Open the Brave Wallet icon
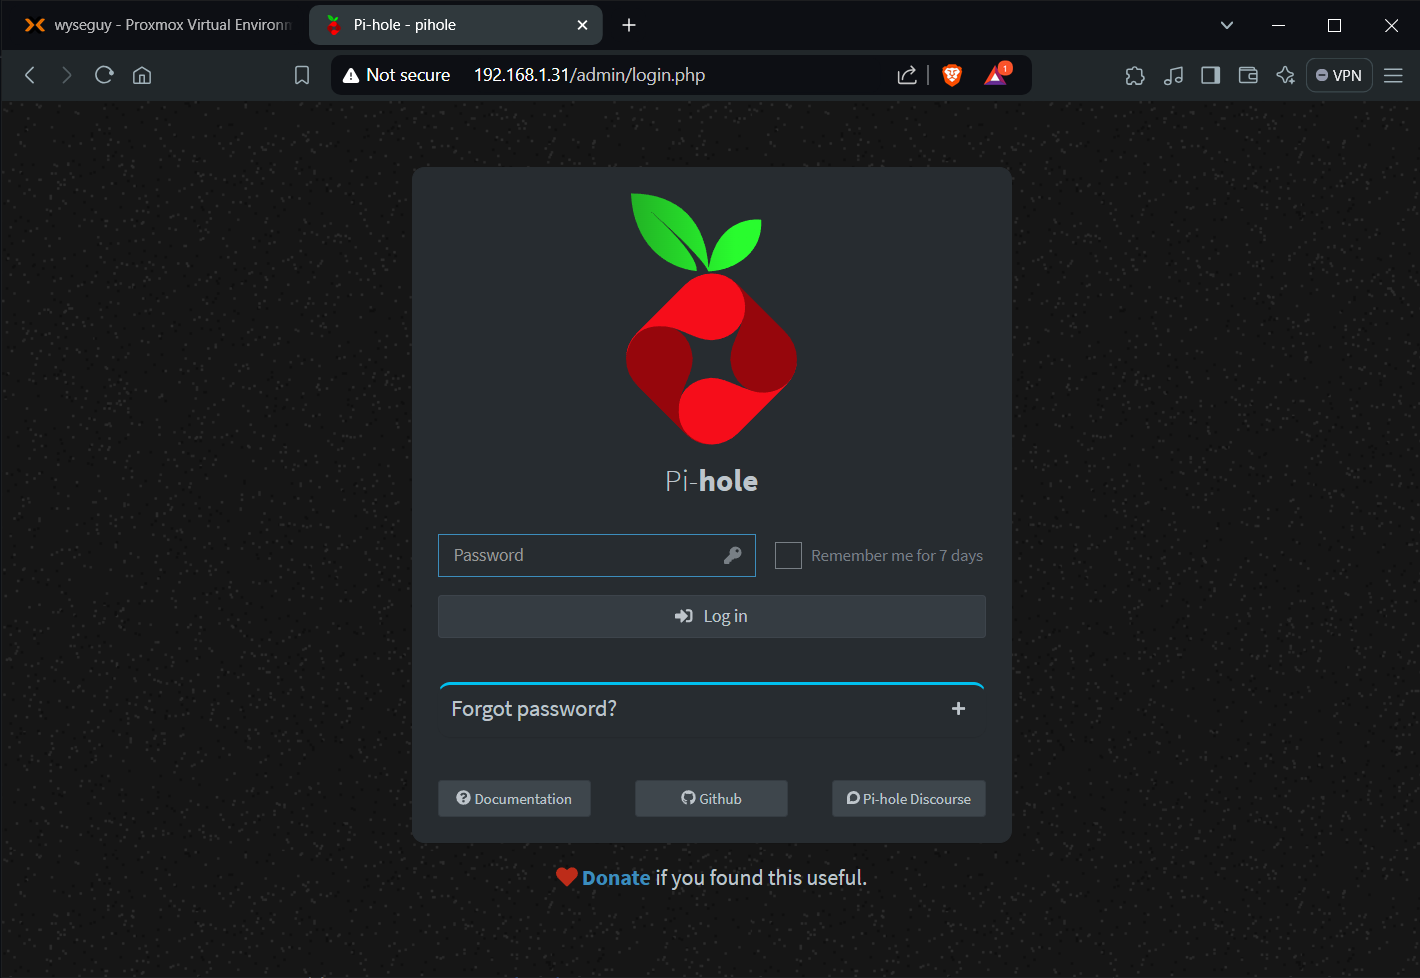 [x=1248, y=75]
